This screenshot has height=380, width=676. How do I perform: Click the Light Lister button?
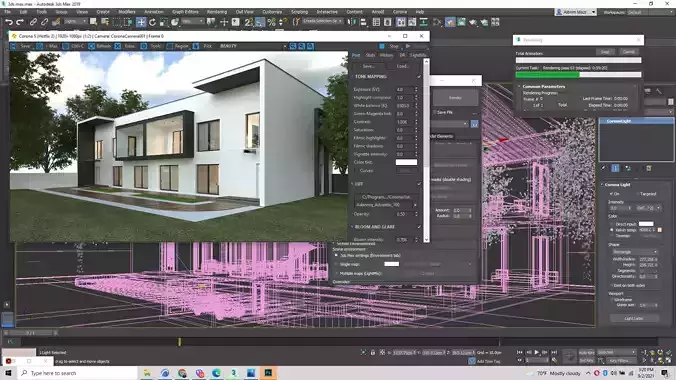[x=634, y=318]
